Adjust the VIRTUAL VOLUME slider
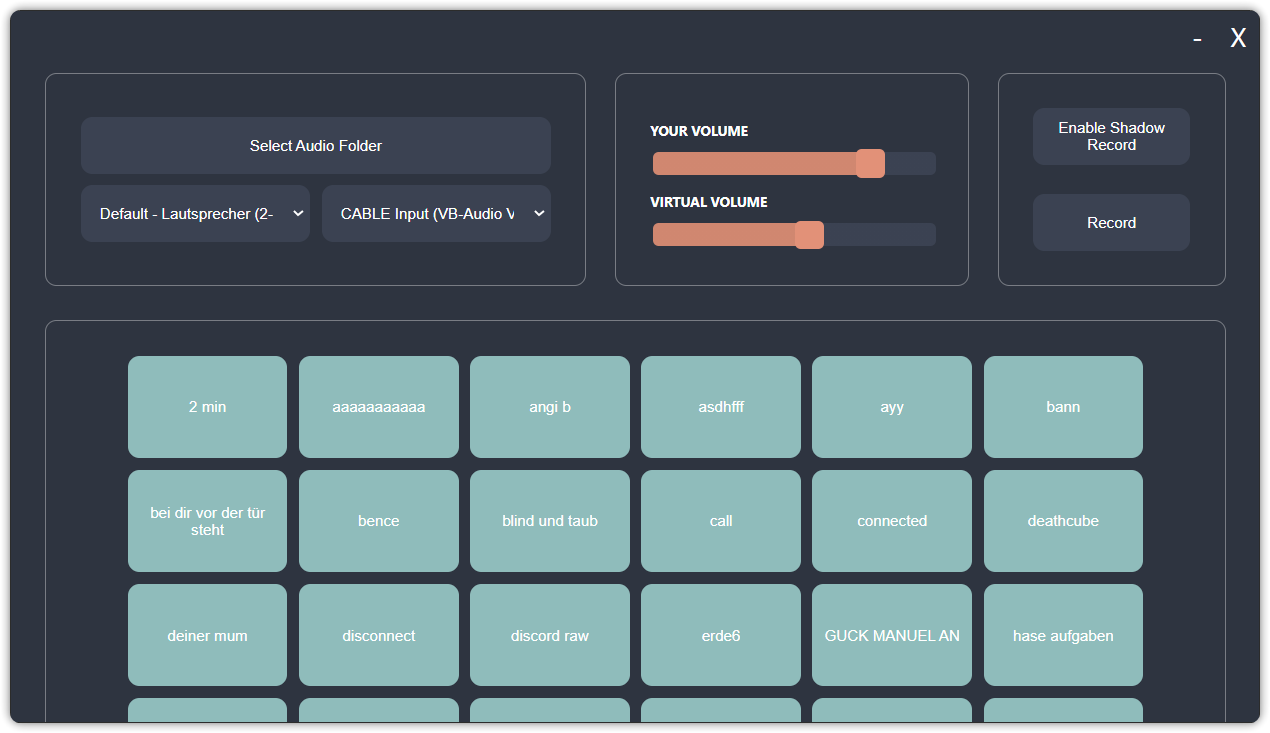Screen dimensions: 1270x733 pos(794,234)
